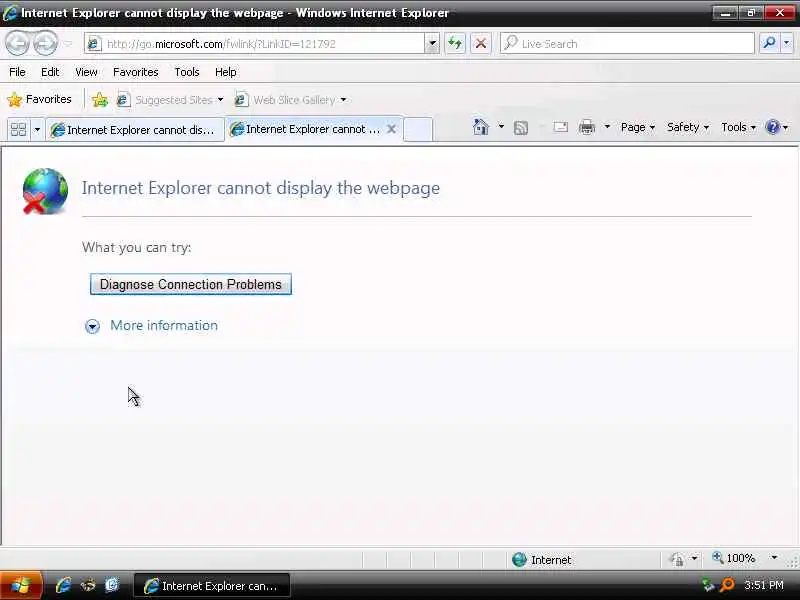This screenshot has height=600, width=800.
Task: Click the Windows Start button
Action: click(x=20, y=586)
